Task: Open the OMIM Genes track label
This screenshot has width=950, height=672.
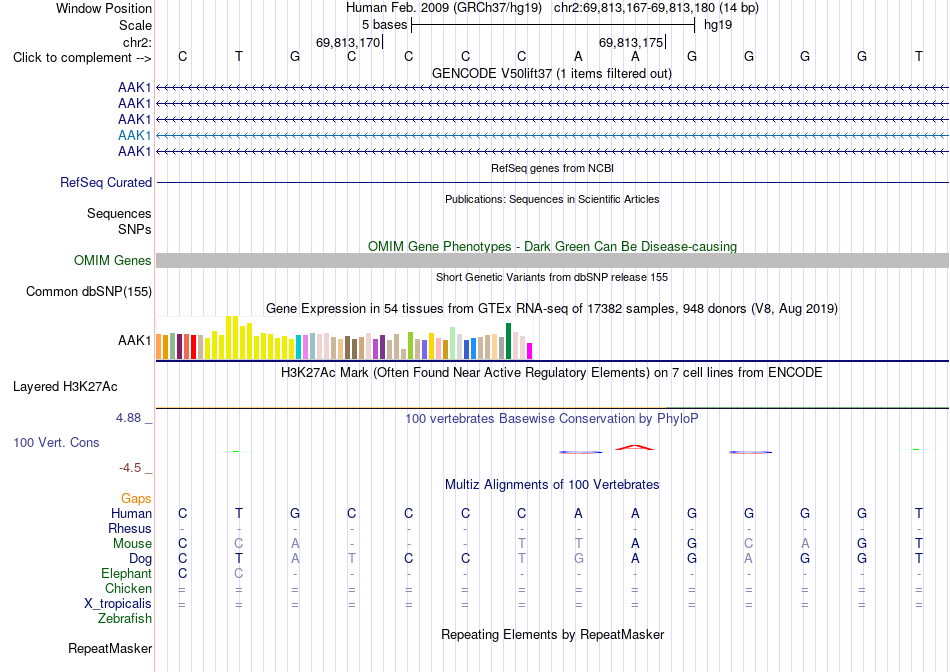Action: coord(113,261)
